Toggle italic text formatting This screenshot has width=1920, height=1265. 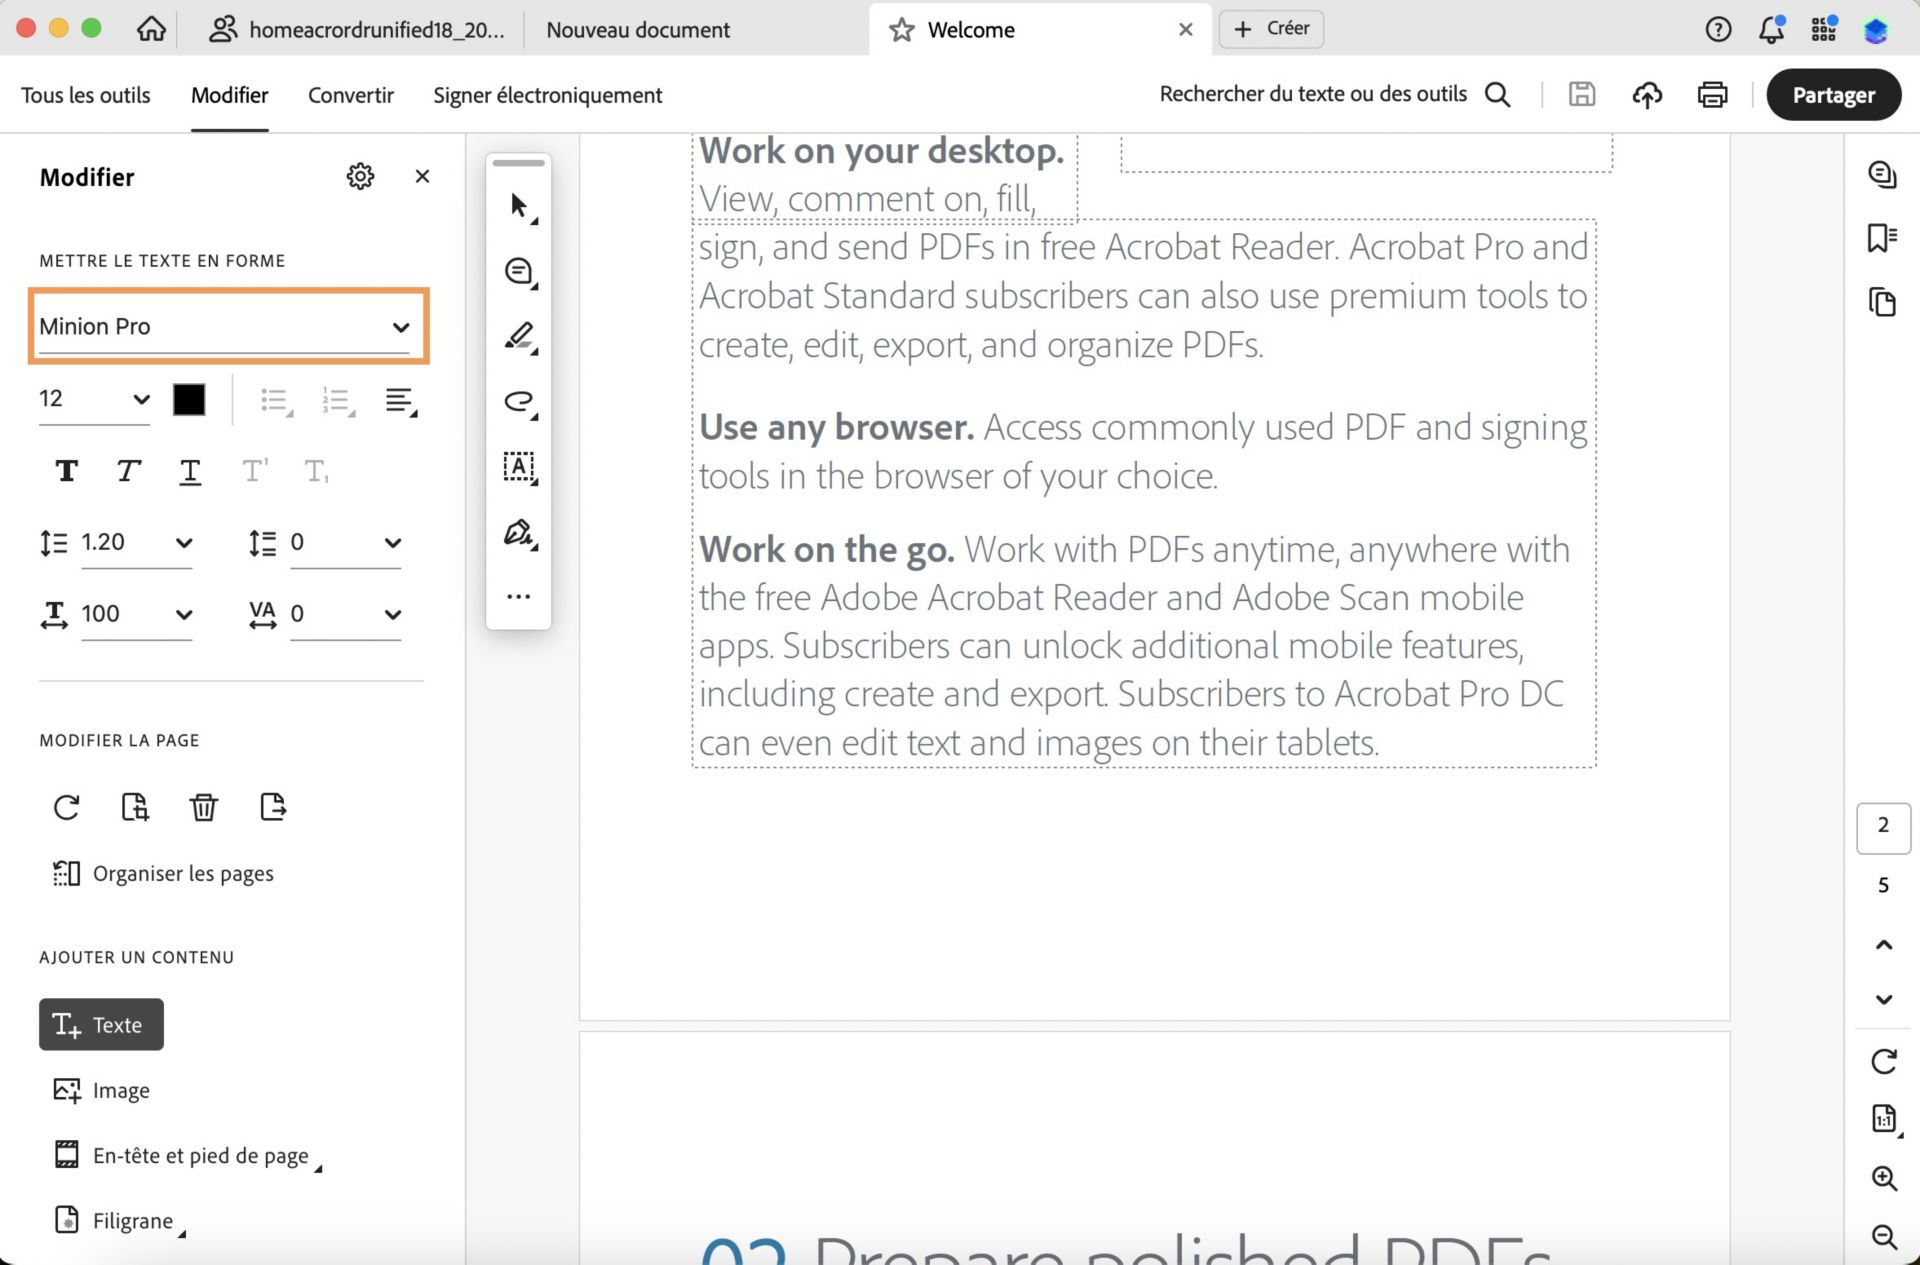click(x=128, y=471)
